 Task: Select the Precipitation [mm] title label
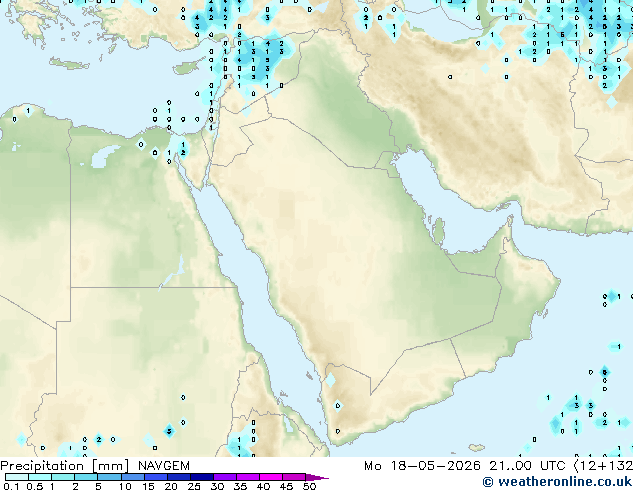click(65, 466)
